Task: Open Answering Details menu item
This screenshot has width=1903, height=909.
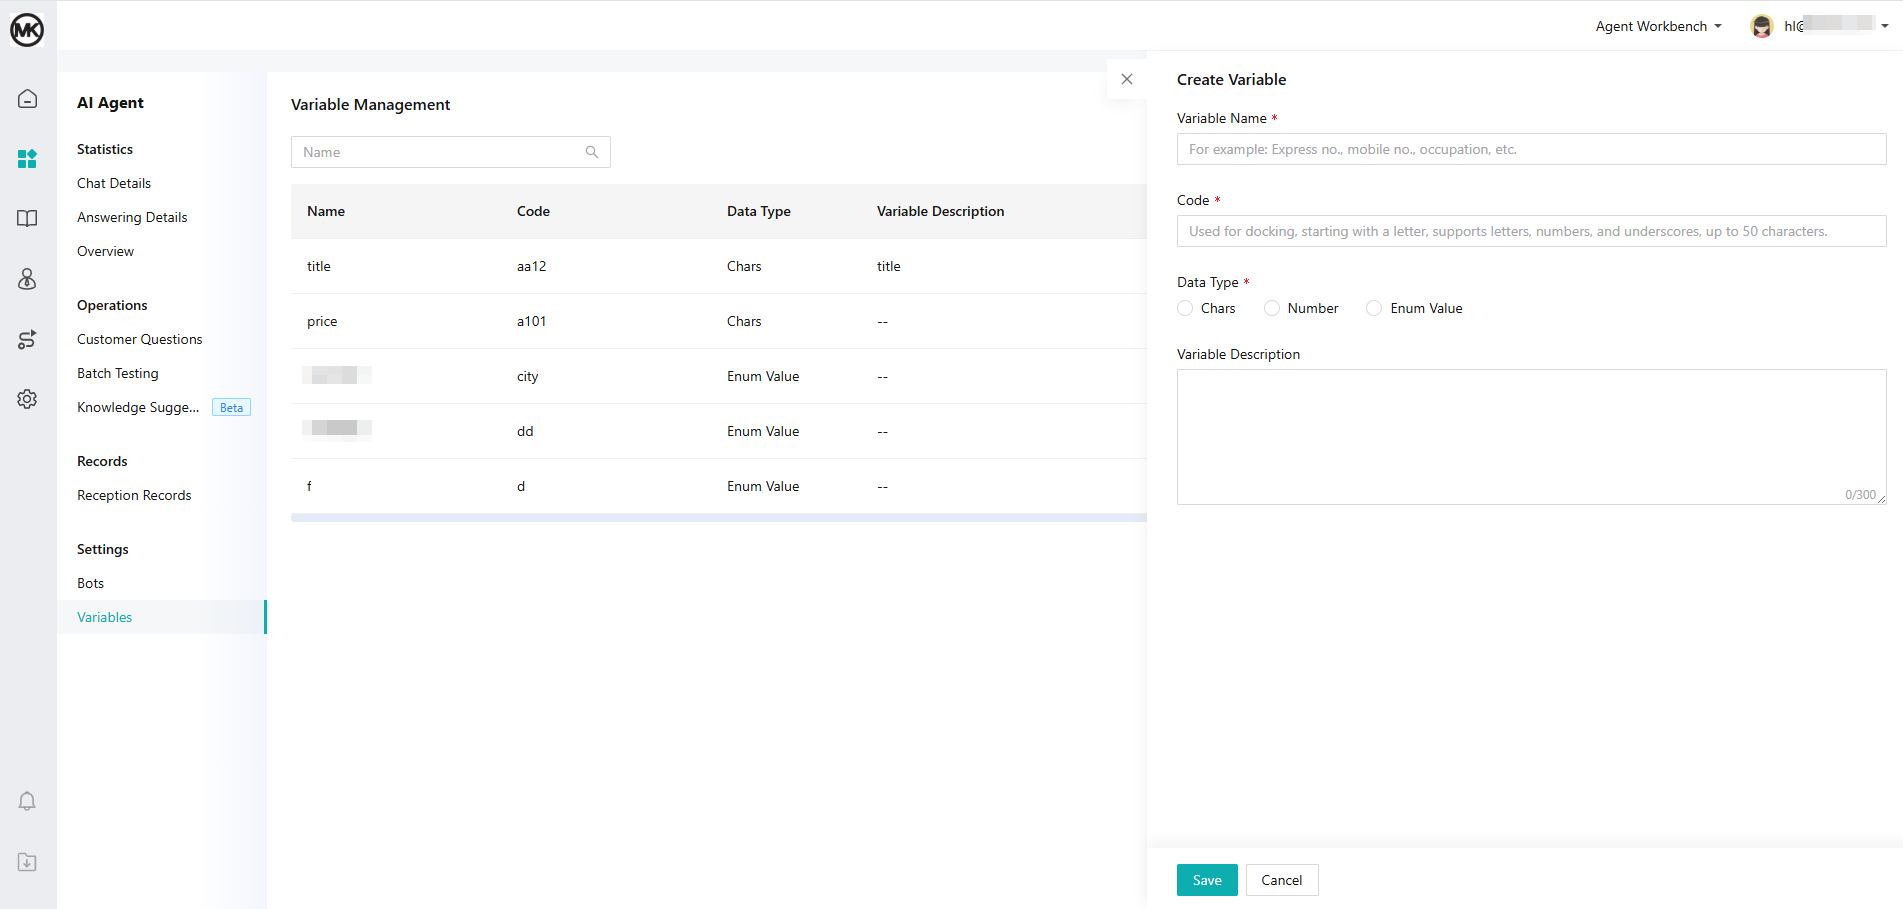Action: (x=132, y=217)
